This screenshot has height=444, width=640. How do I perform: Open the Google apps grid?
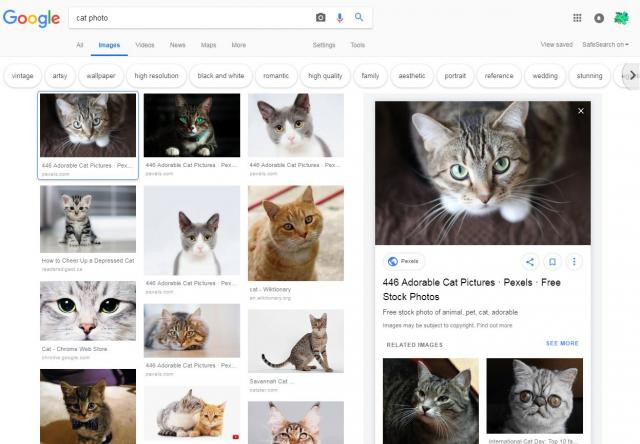[577, 17]
